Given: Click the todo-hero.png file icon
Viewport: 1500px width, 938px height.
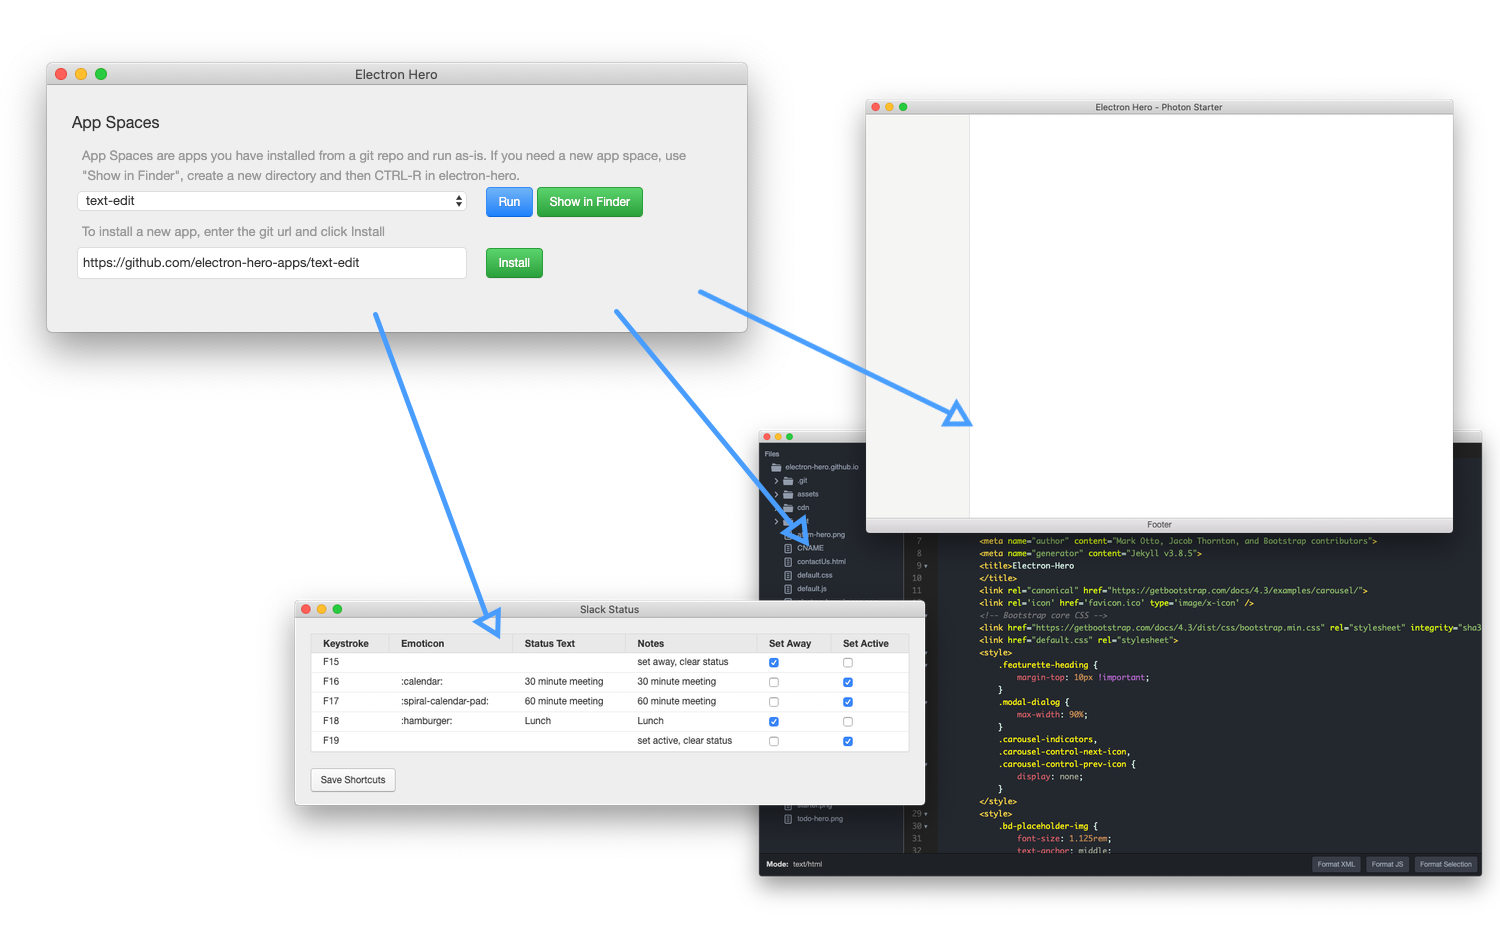Looking at the screenshot, I should point(788,819).
